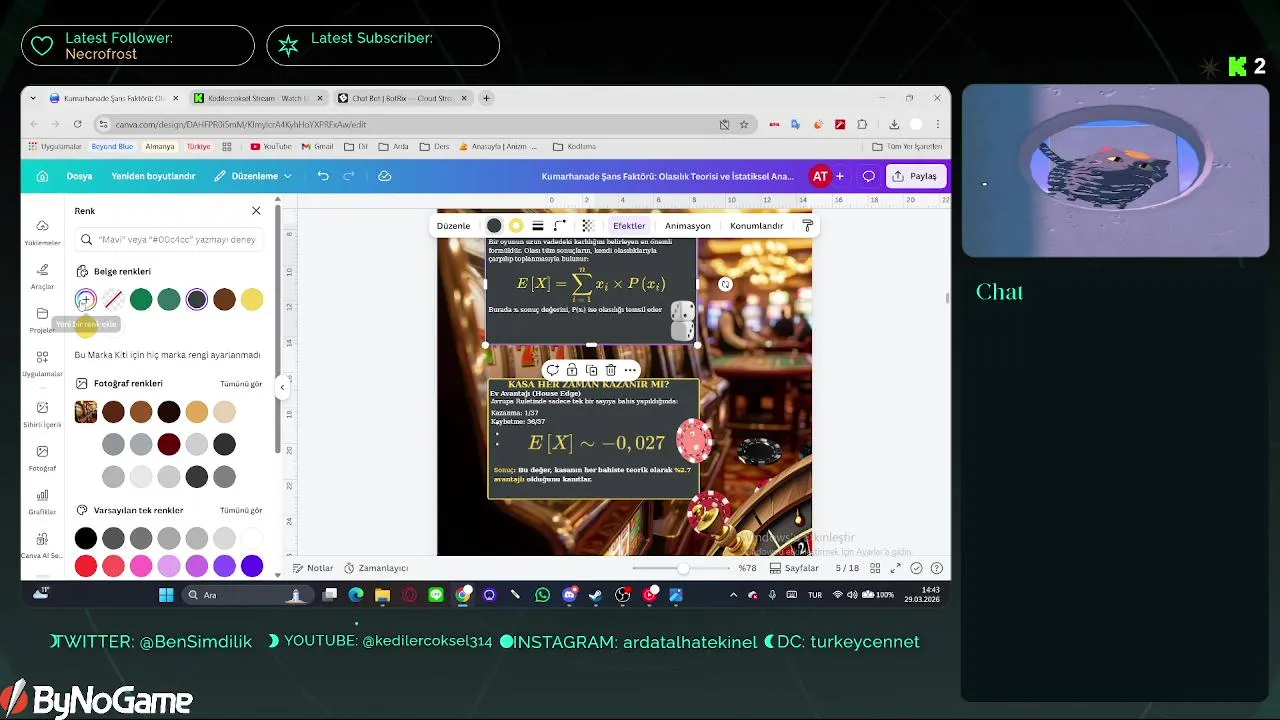Open Grafikler panel in sidebar
The width and height of the screenshot is (1280, 720).
[x=42, y=502]
